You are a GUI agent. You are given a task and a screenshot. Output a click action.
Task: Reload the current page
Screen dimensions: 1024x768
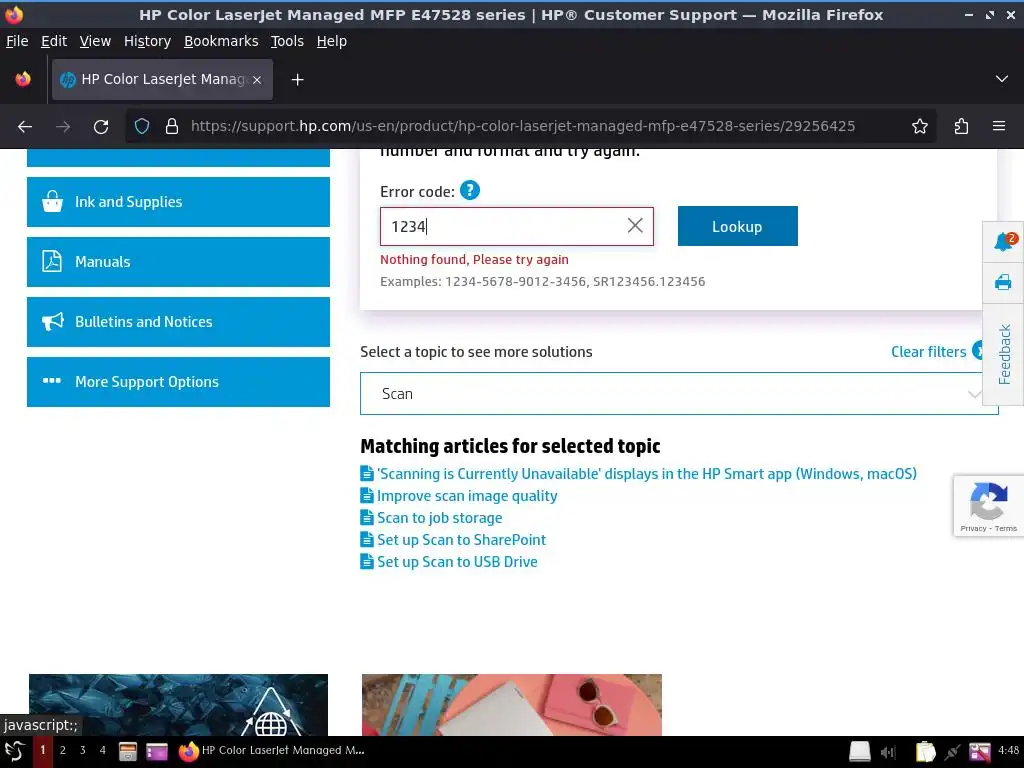coord(101,126)
